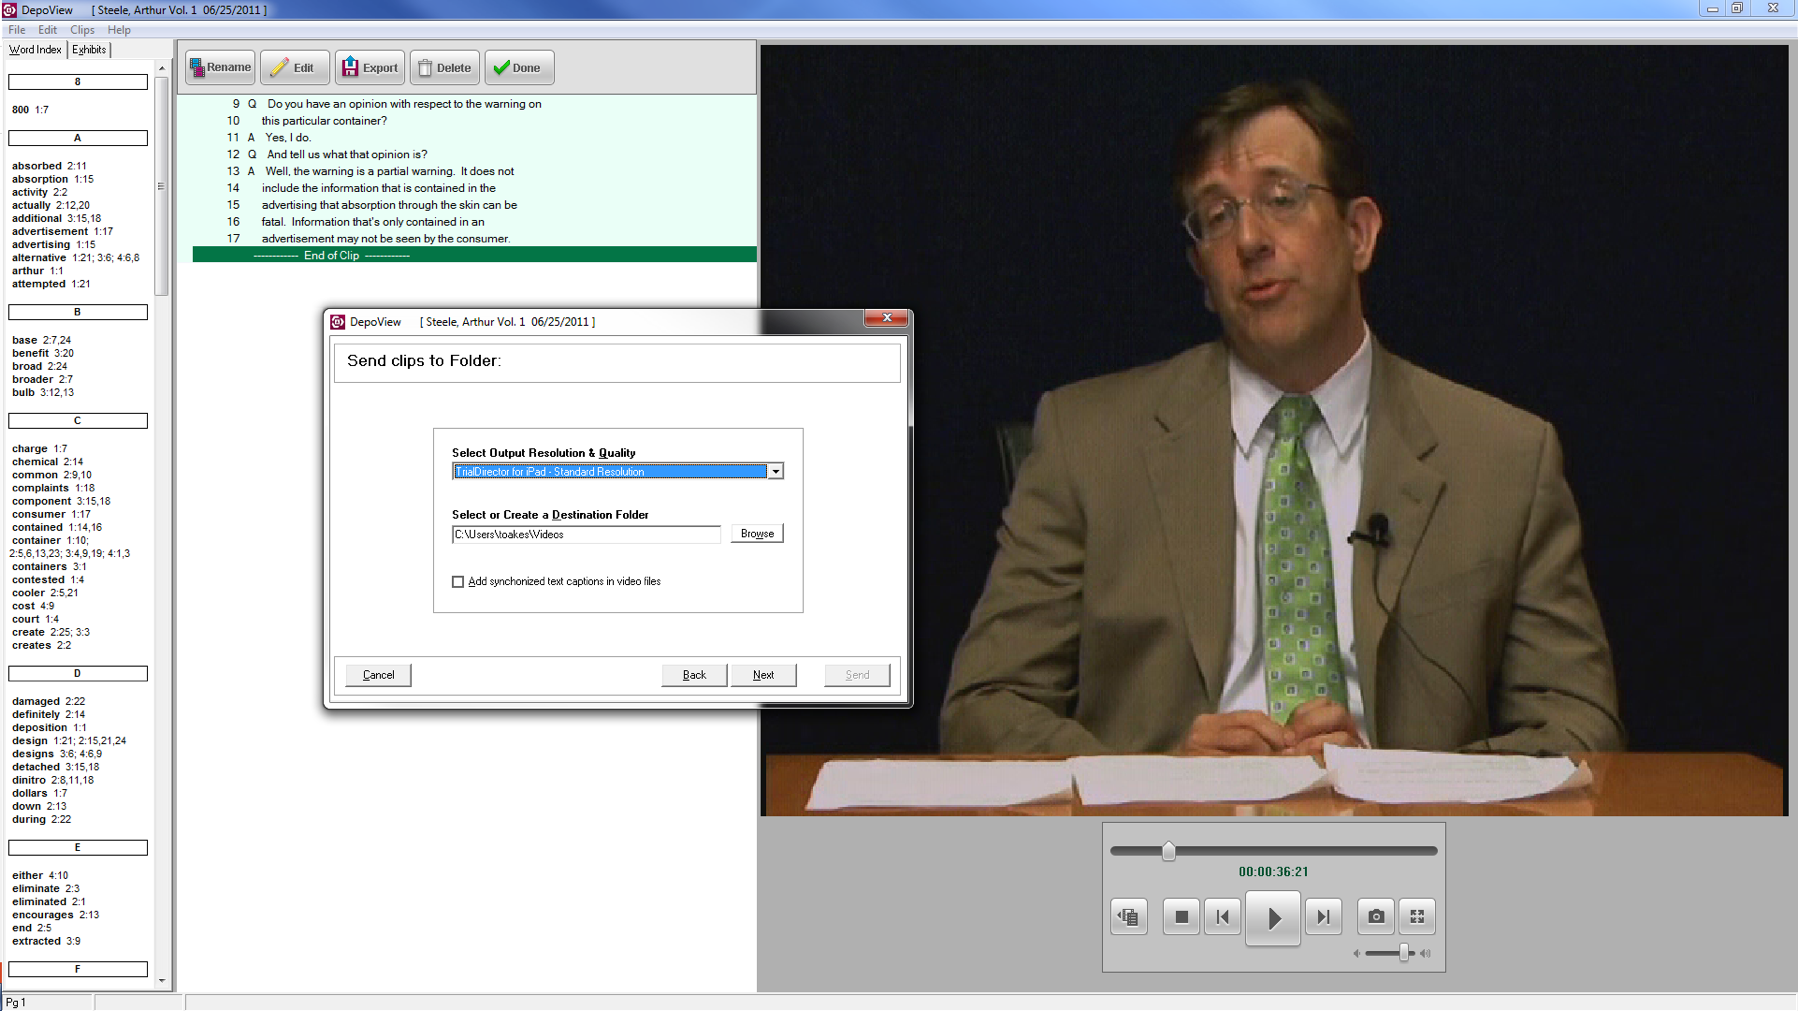This screenshot has width=1798, height=1011.
Task: Take a snapshot with camera icon
Action: click(x=1376, y=916)
